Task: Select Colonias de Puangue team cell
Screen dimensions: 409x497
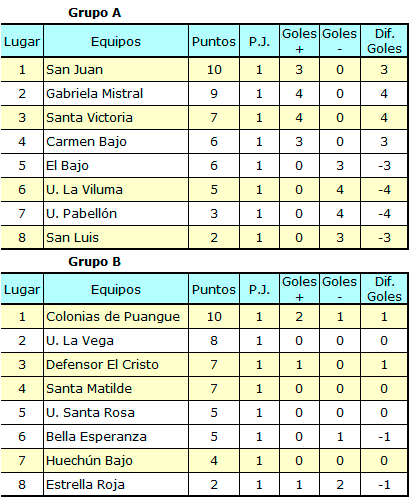Action: coord(116,317)
